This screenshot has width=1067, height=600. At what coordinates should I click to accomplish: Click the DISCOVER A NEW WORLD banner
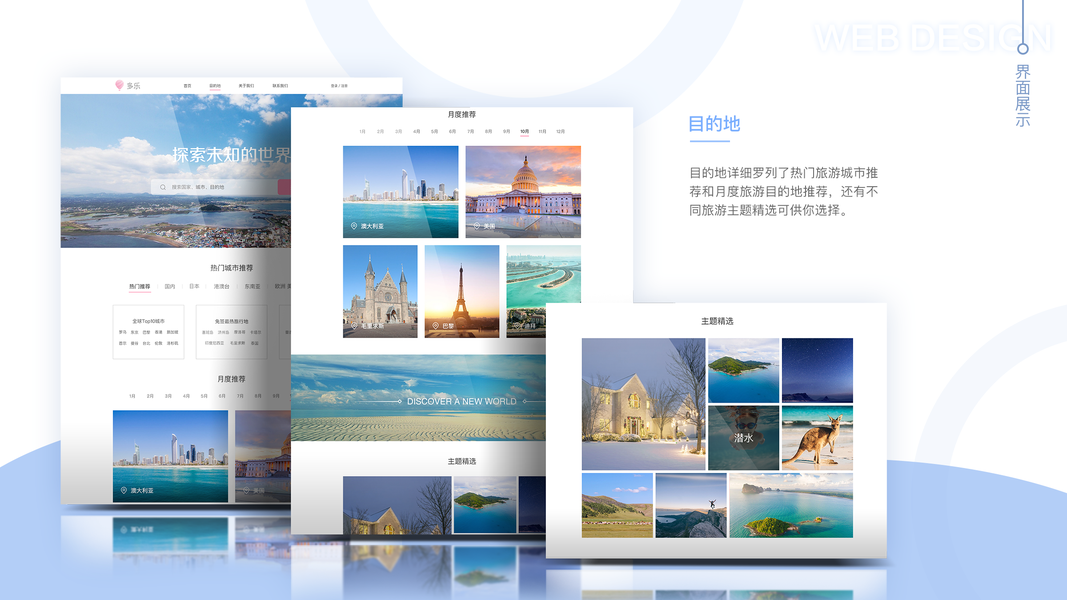(x=418, y=398)
